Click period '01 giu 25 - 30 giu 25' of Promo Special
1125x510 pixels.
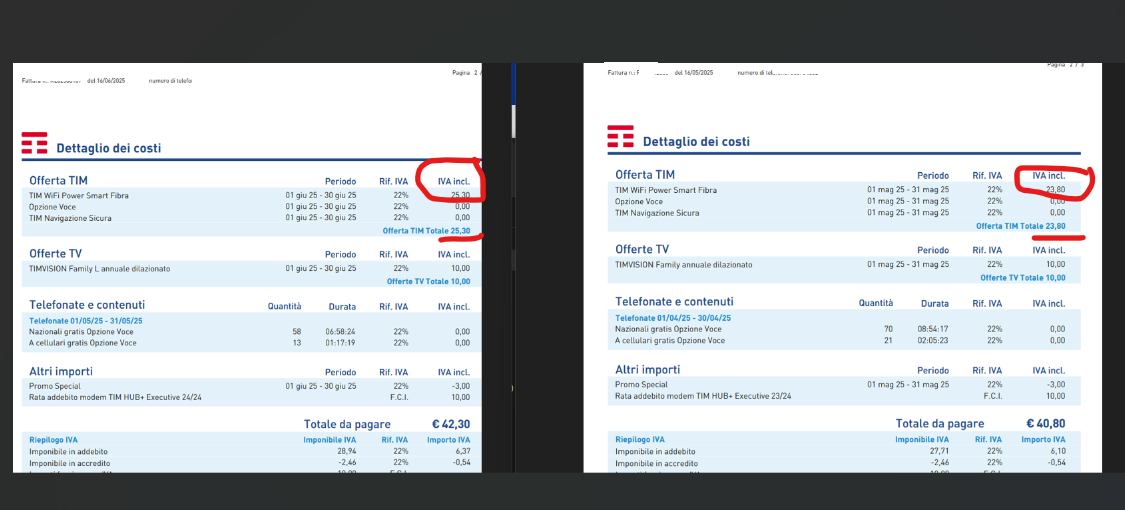[321, 386]
